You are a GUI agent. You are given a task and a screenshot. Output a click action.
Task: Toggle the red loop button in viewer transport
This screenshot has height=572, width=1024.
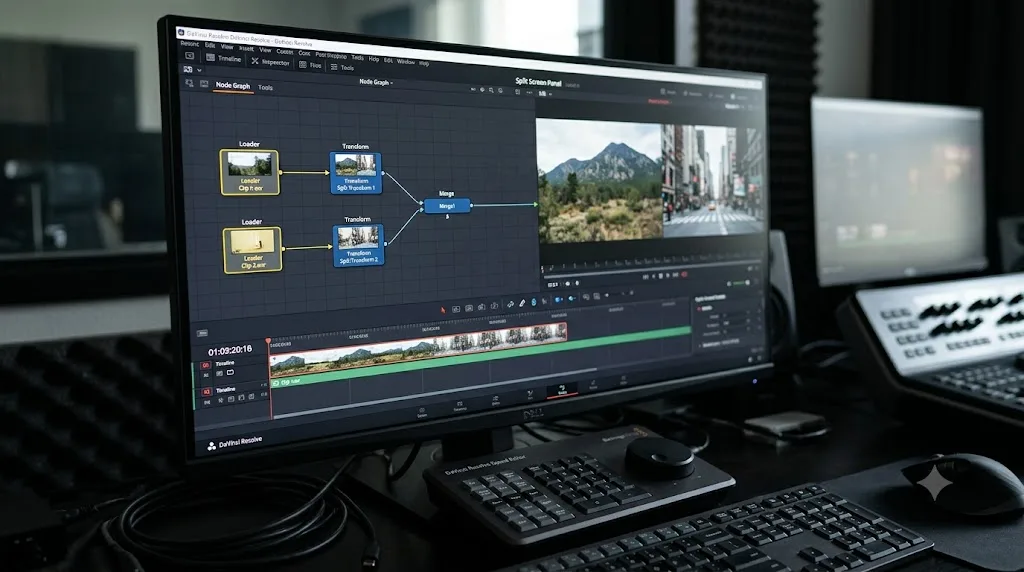click(x=684, y=274)
